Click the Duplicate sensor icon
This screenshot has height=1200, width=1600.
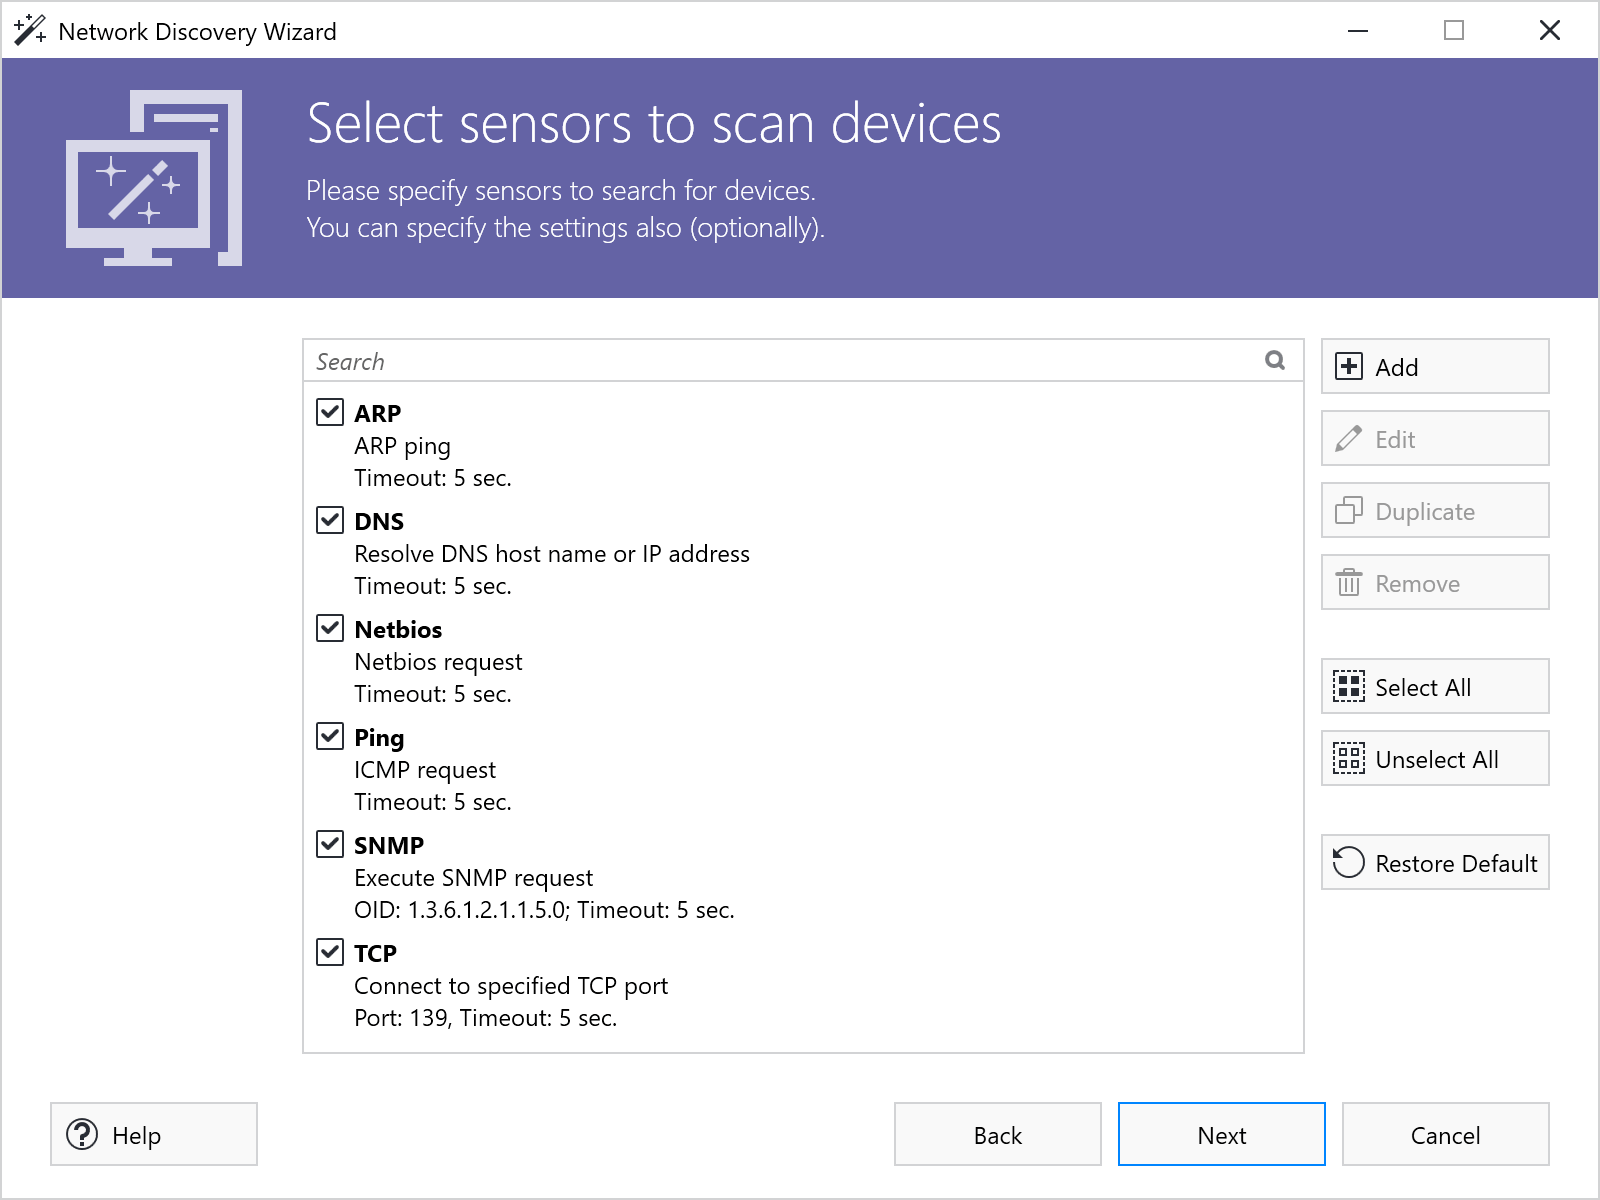pyautogui.click(x=1349, y=510)
